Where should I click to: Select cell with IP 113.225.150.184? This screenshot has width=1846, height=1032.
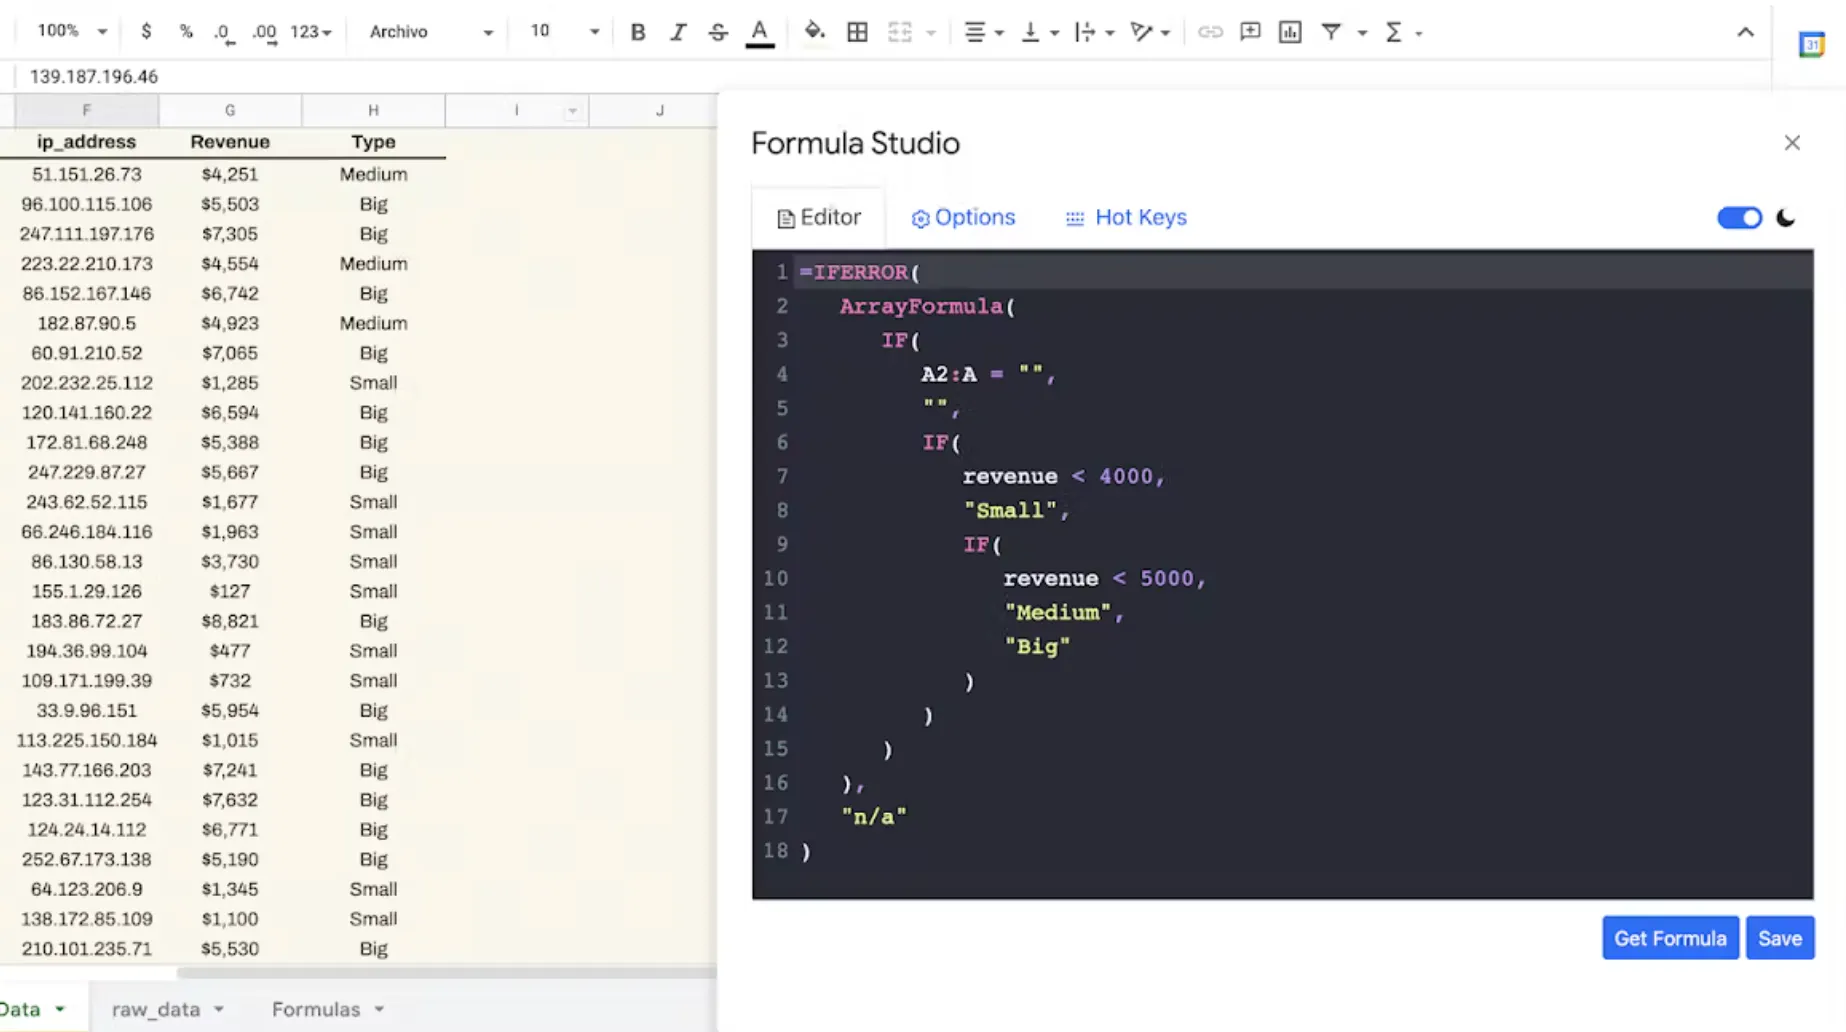pyautogui.click(x=86, y=740)
